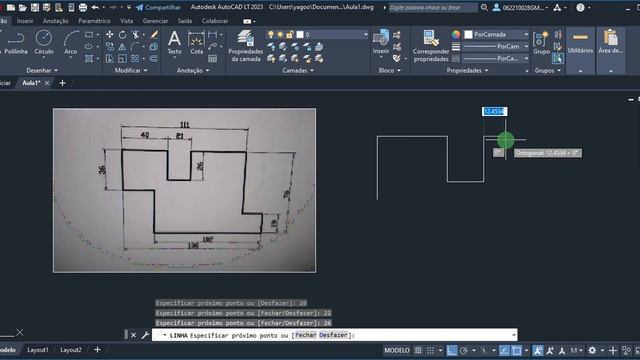Expand the Bloco panel
This screenshot has width=640, height=360.
click(x=389, y=70)
